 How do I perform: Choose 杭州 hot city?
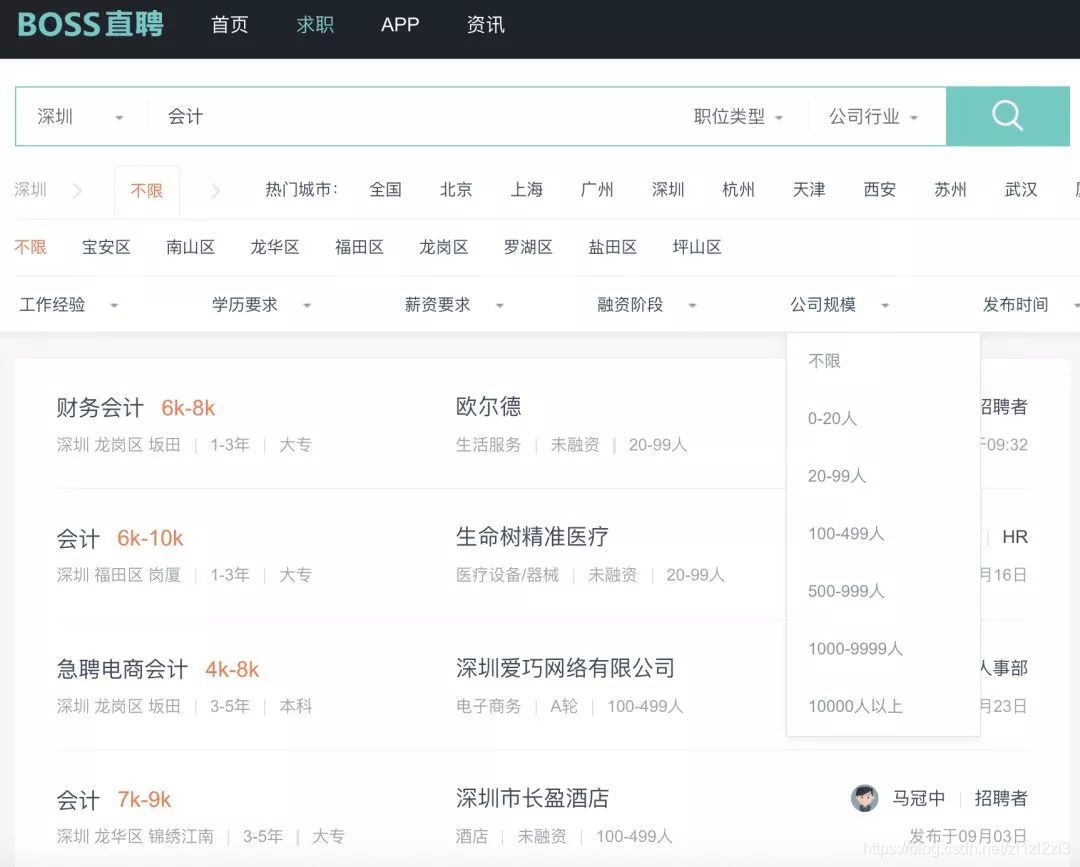coord(738,189)
